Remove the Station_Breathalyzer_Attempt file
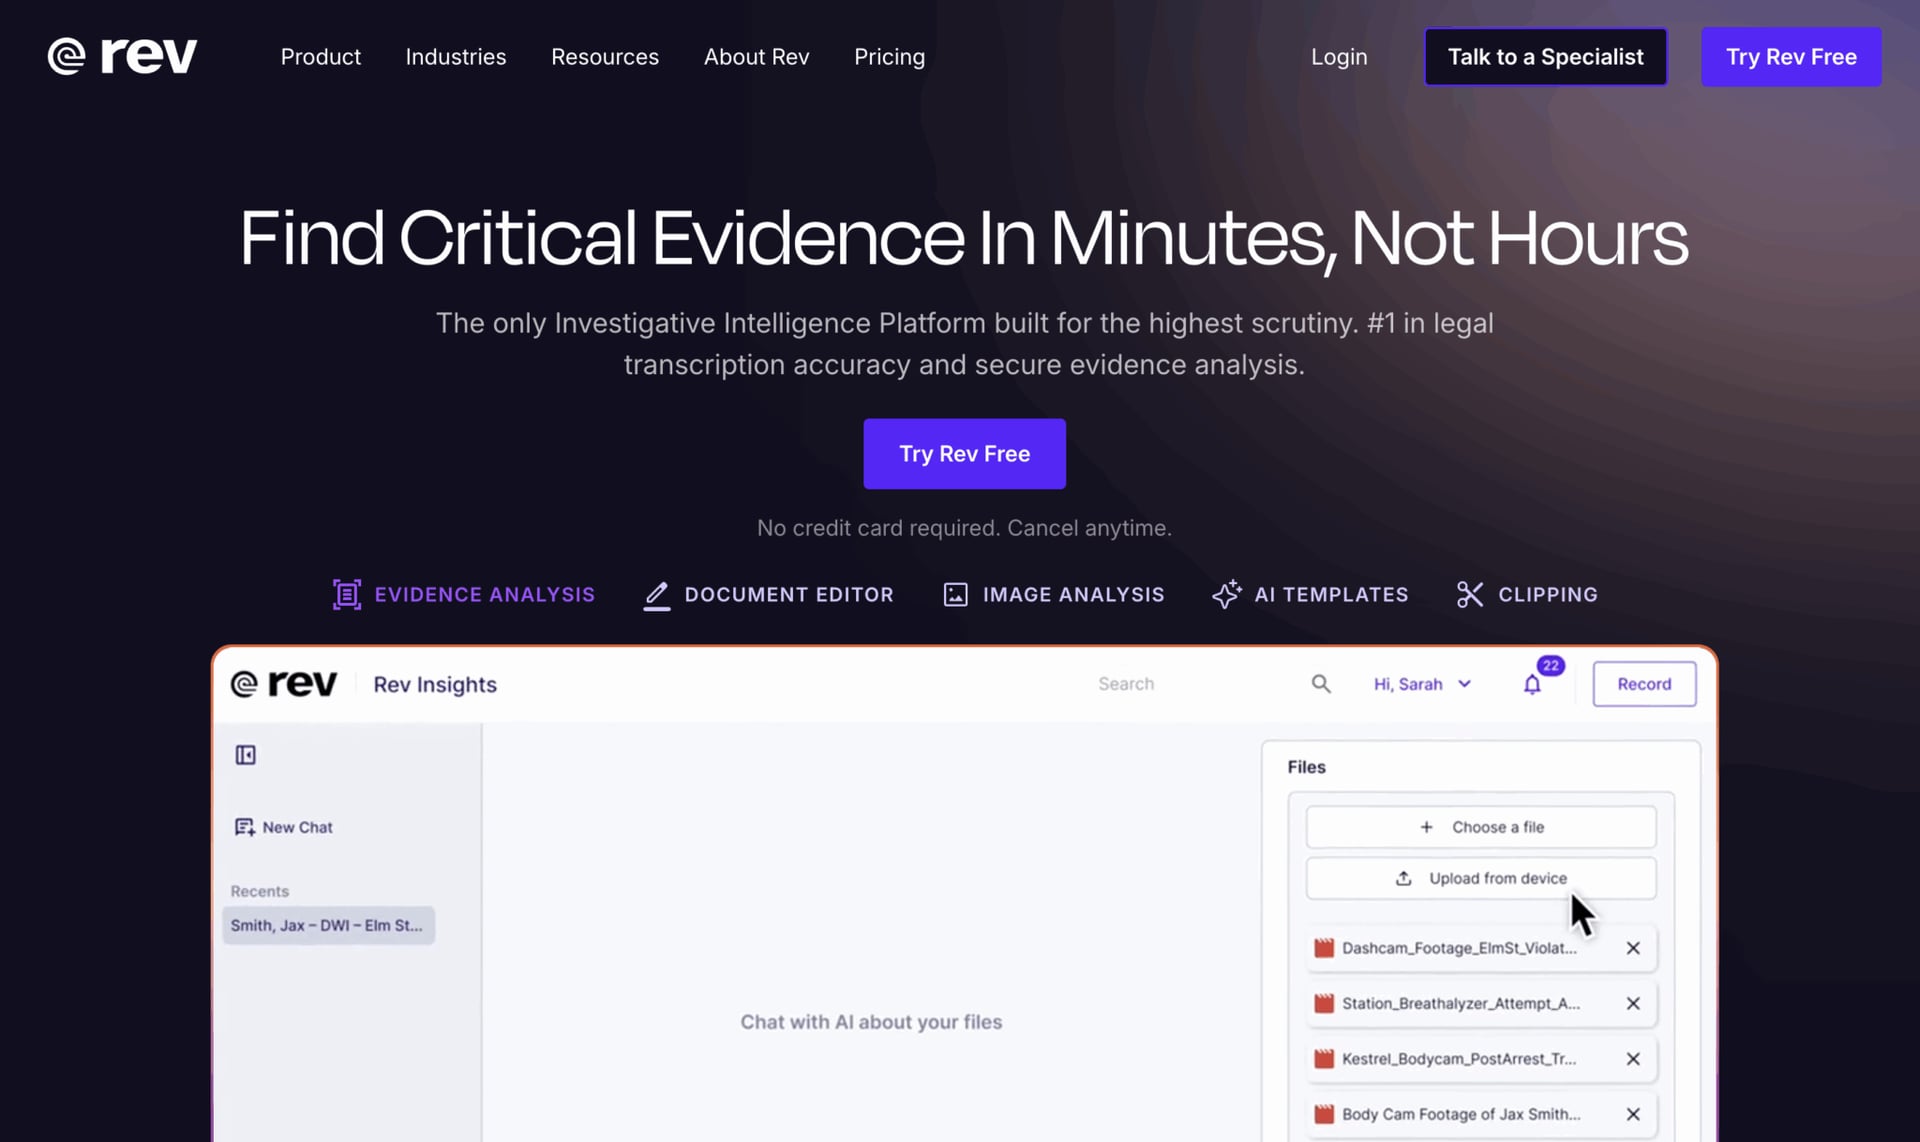 click(x=1633, y=1003)
